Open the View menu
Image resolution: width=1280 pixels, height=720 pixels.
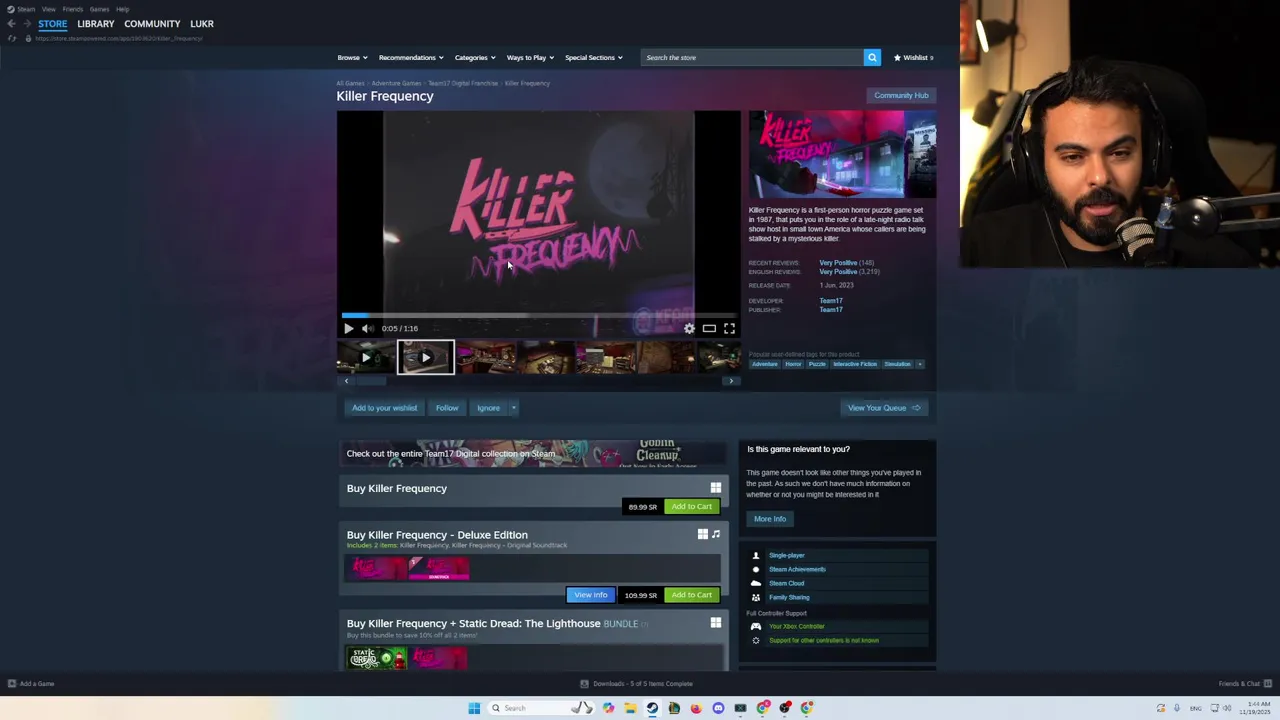point(48,9)
